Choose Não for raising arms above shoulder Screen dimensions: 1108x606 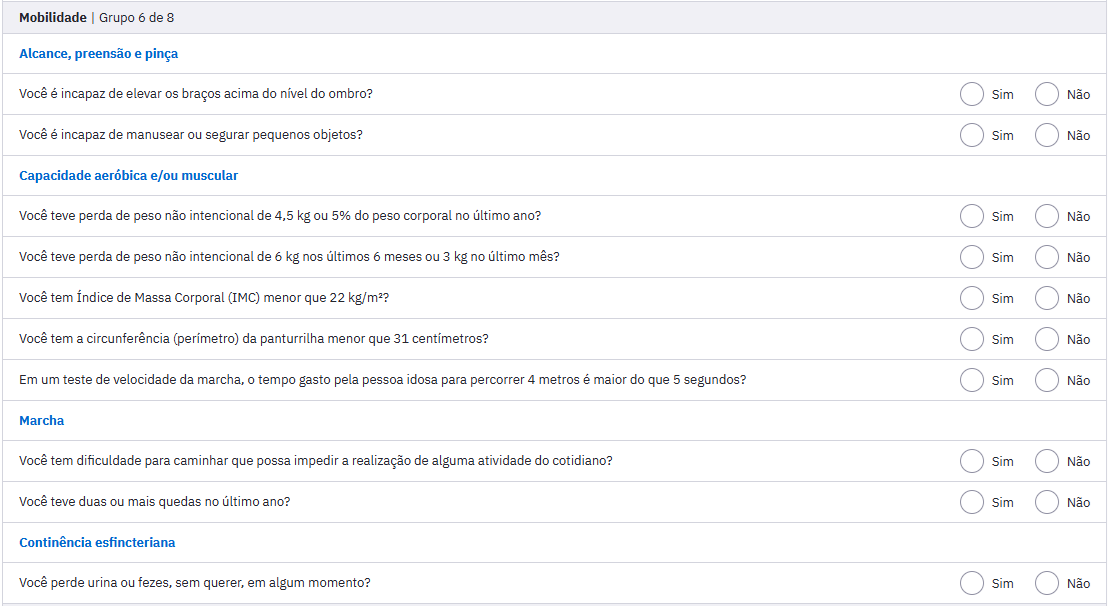tap(1047, 94)
